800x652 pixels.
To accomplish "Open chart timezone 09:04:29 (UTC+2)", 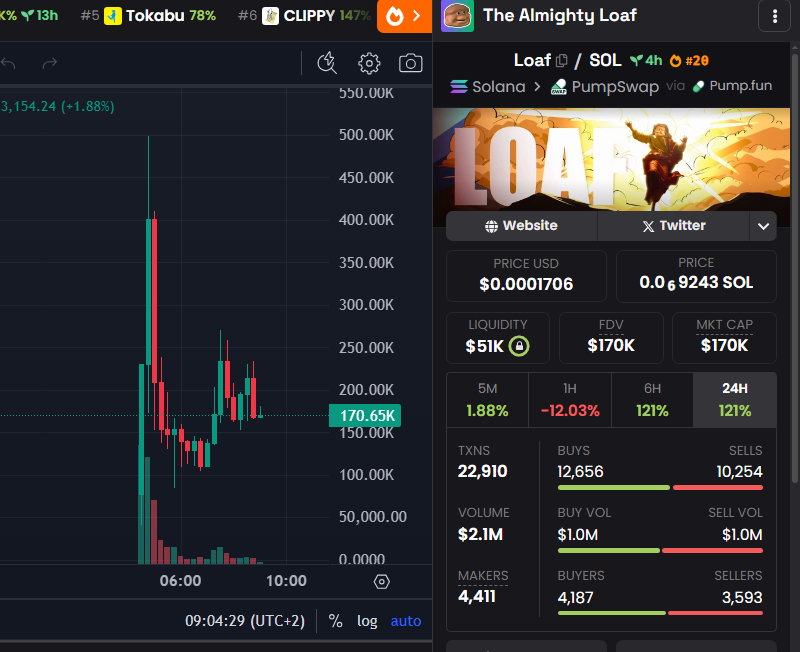I will tap(245, 621).
